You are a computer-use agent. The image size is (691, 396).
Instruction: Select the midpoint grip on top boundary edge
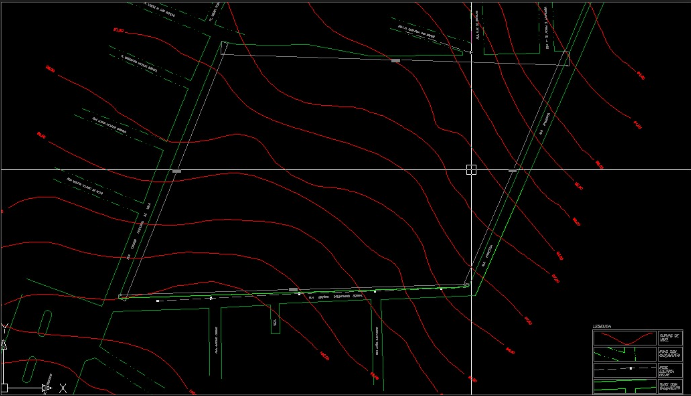(x=395, y=60)
